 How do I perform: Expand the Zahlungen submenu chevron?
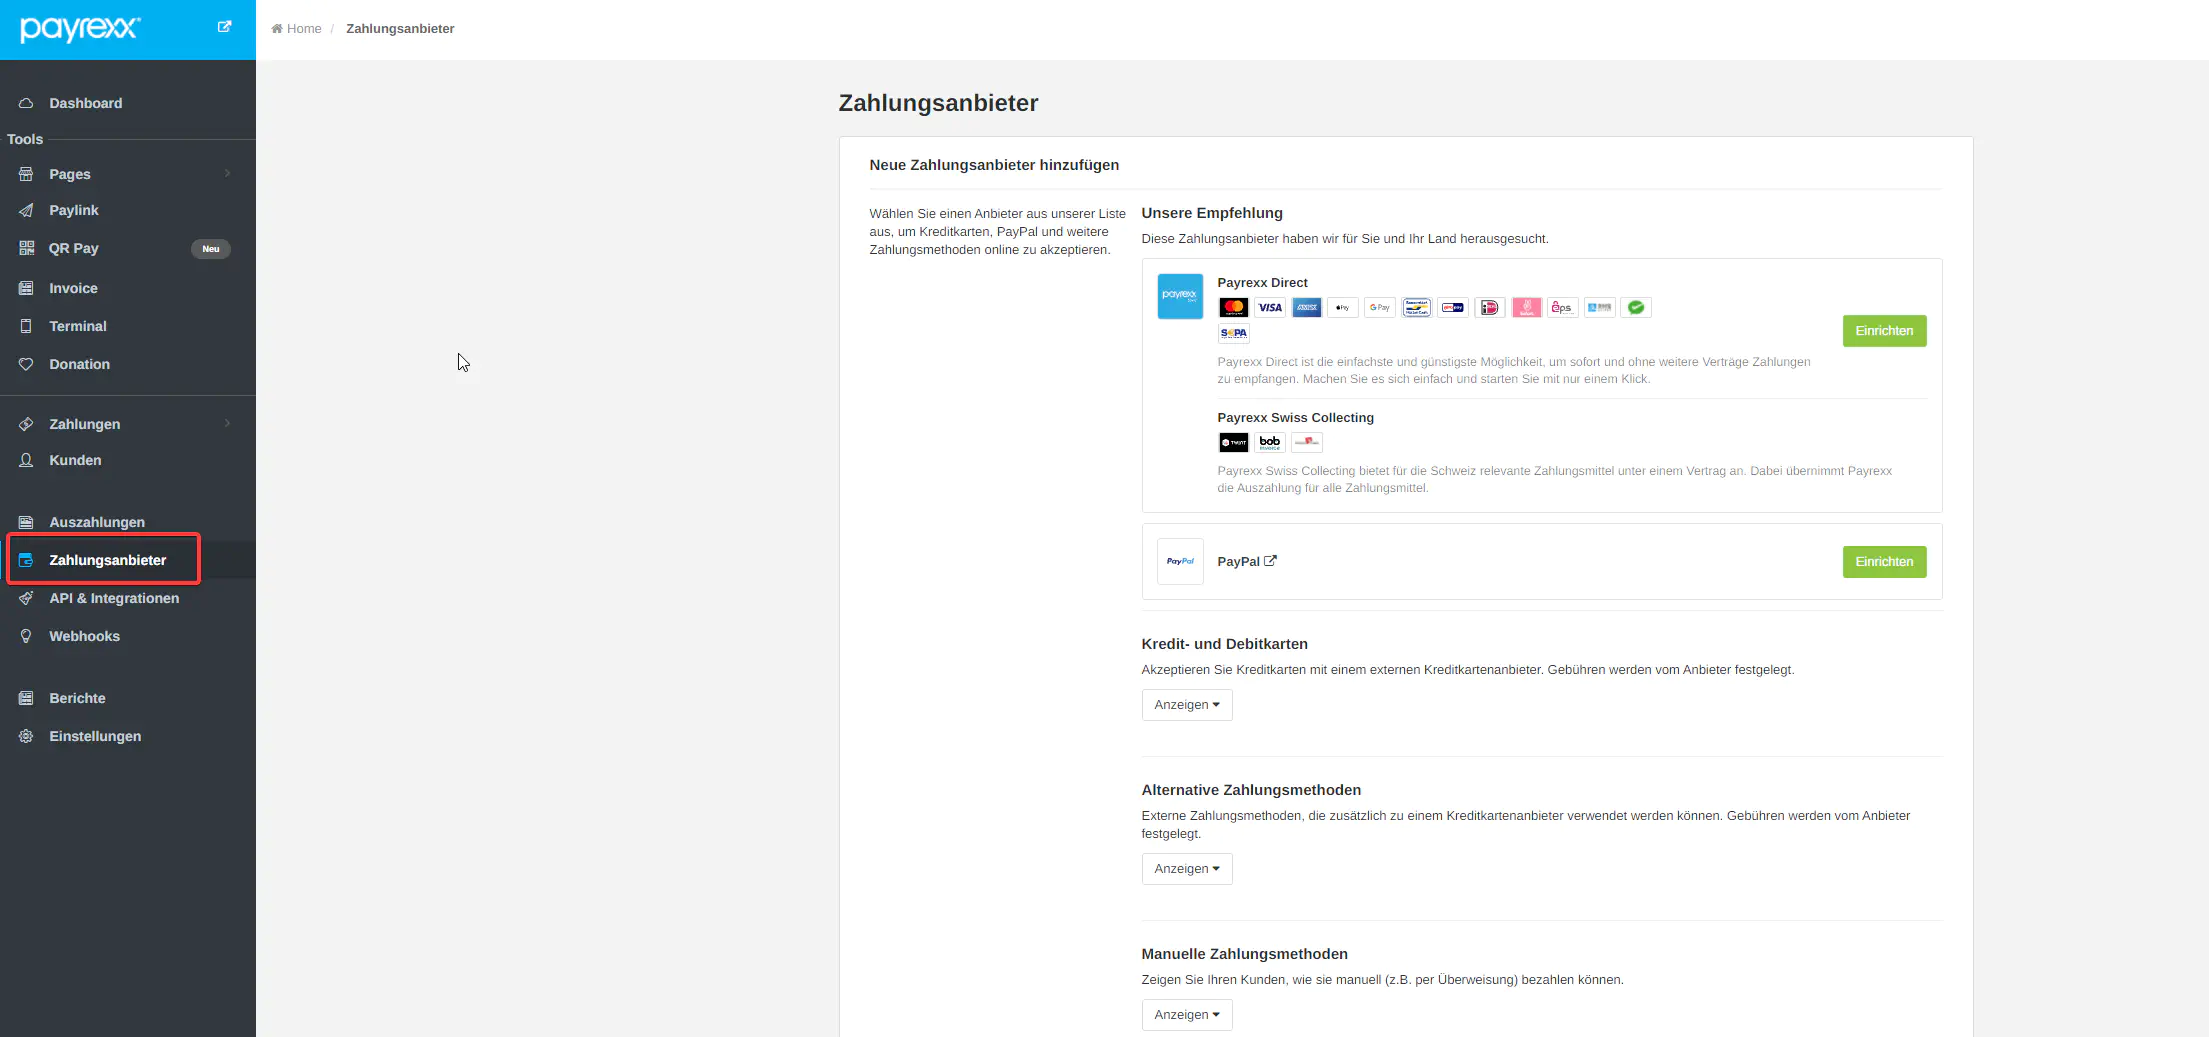click(228, 424)
